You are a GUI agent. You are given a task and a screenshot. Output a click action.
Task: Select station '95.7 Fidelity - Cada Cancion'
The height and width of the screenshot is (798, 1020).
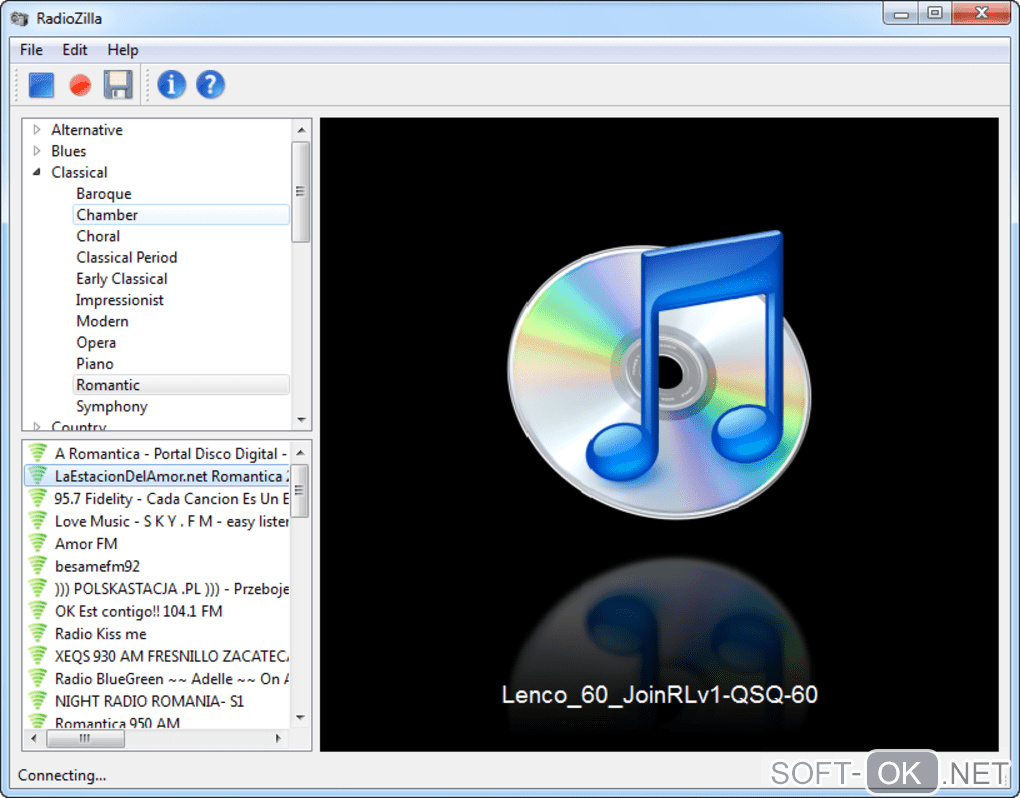click(x=171, y=499)
